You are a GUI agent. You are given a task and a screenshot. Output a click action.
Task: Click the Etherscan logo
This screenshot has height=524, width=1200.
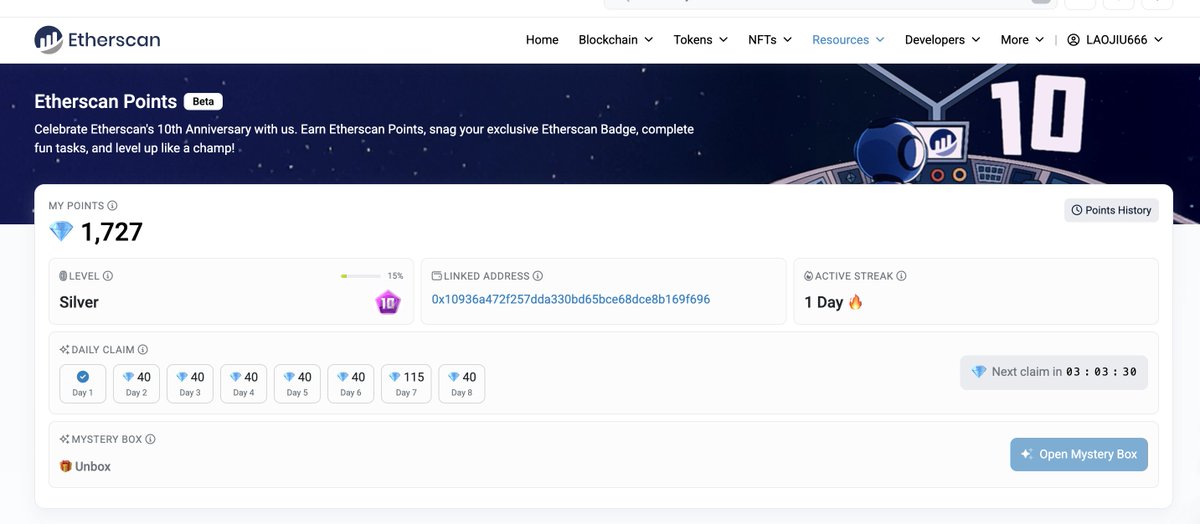click(x=97, y=40)
